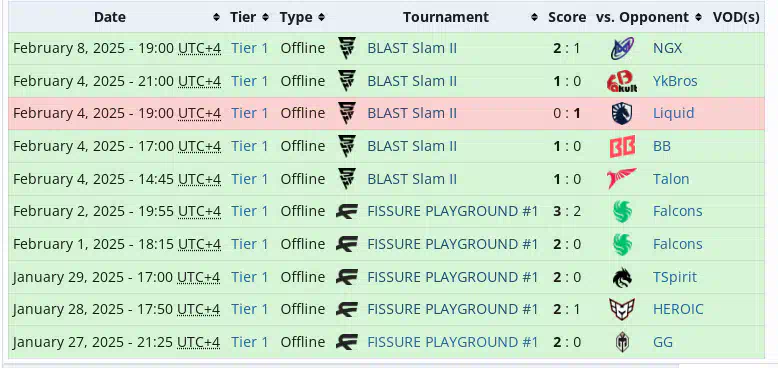Click the HEROIC team logo icon

622,309
